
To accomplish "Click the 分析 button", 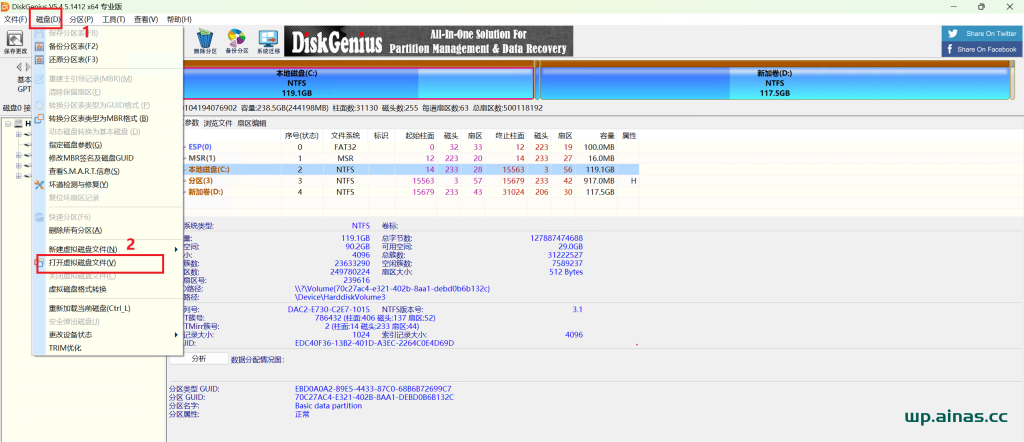I will pos(199,358).
